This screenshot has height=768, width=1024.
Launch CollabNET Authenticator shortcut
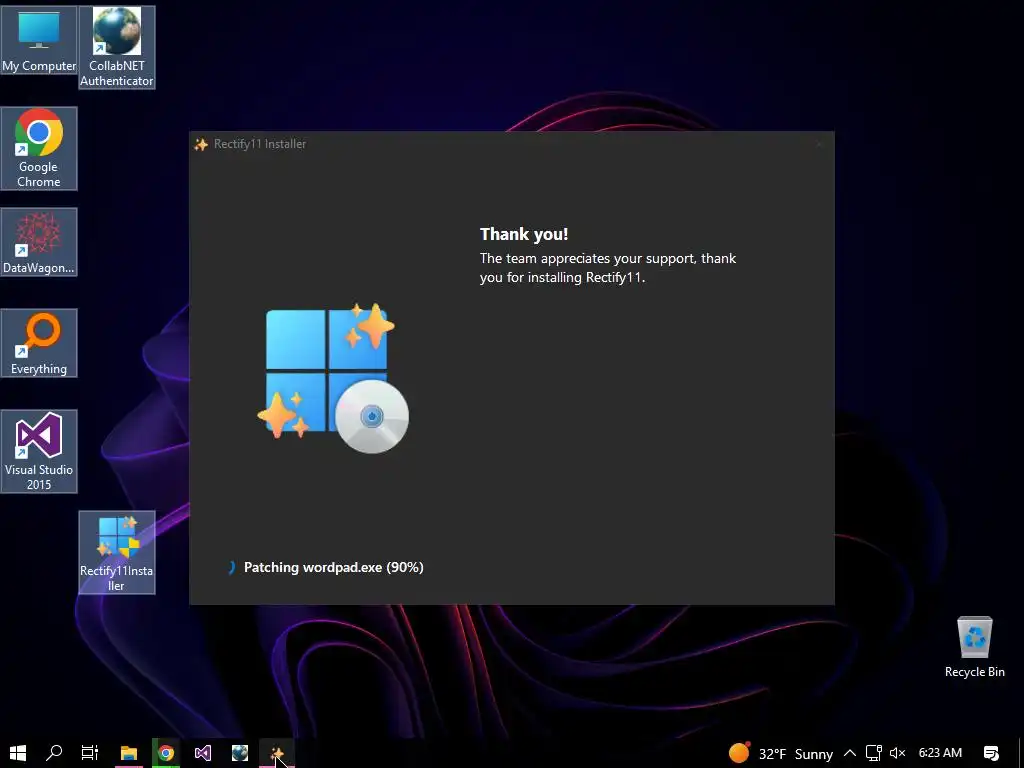[x=117, y=47]
